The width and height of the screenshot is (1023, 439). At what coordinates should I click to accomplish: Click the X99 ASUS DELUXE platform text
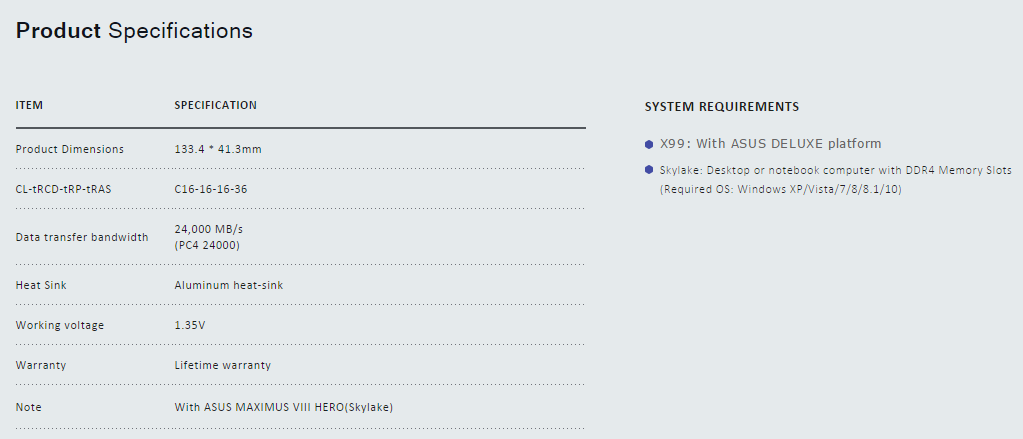(771, 144)
